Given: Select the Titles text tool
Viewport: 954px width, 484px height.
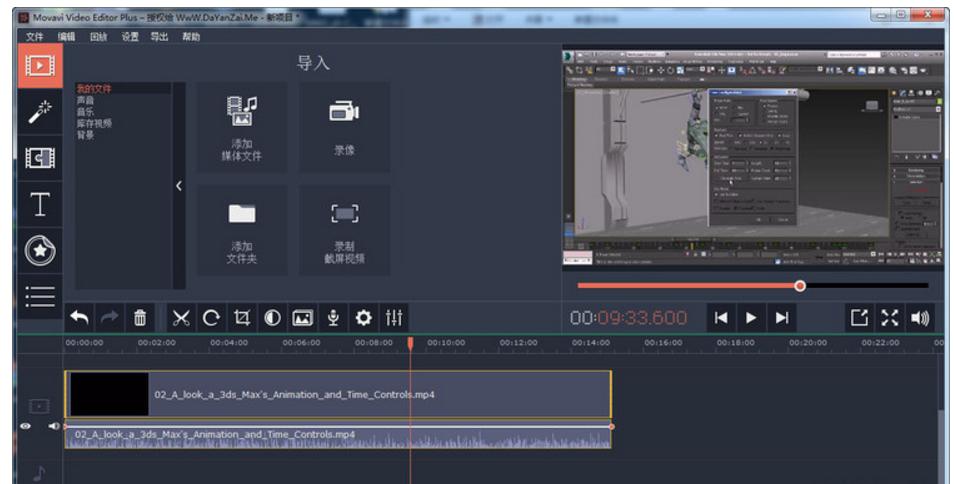Looking at the screenshot, I should coord(39,204).
